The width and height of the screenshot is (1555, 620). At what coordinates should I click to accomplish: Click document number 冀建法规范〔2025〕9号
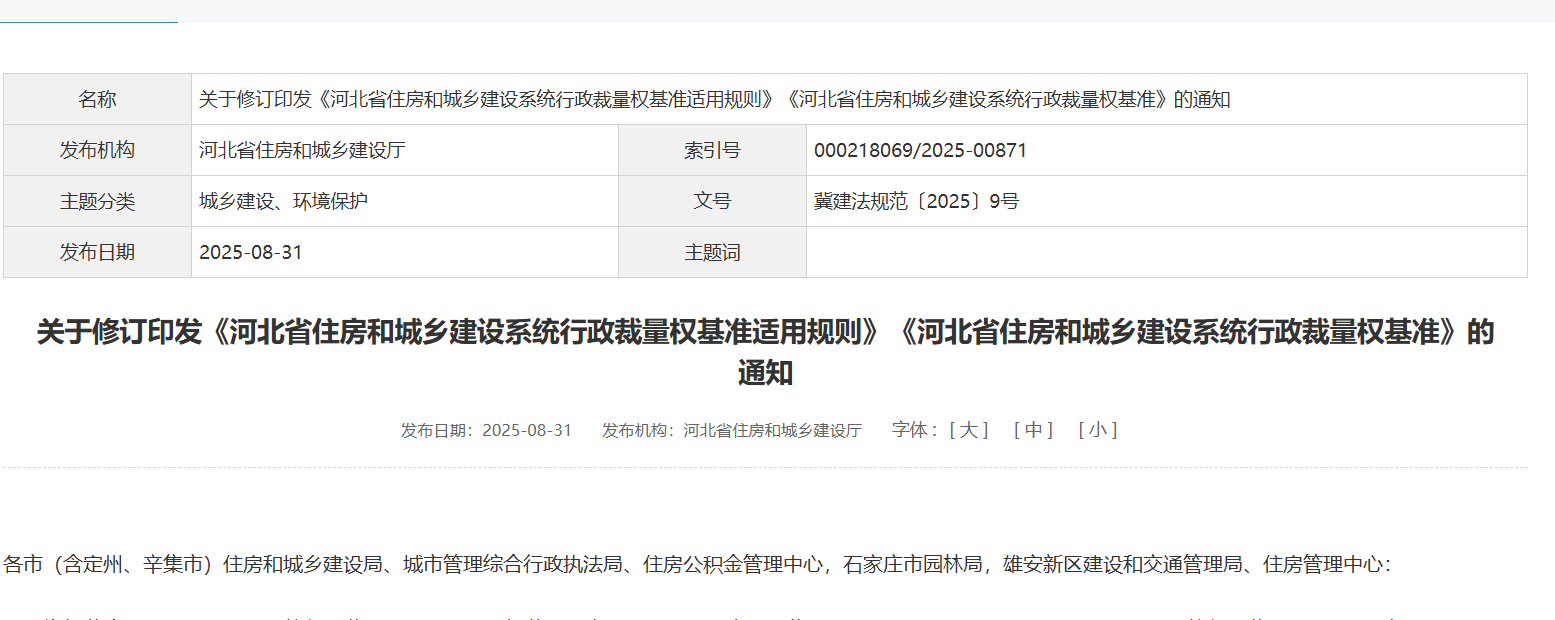click(x=916, y=202)
